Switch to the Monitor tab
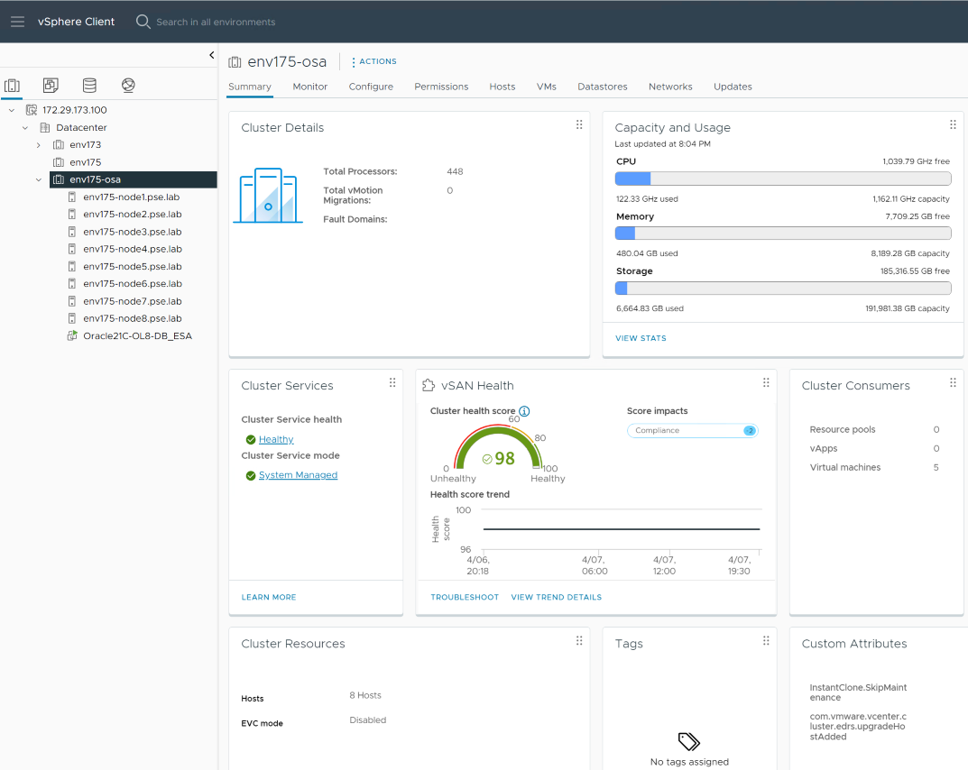Image resolution: width=968 pixels, height=770 pixels. click(310, 87)
